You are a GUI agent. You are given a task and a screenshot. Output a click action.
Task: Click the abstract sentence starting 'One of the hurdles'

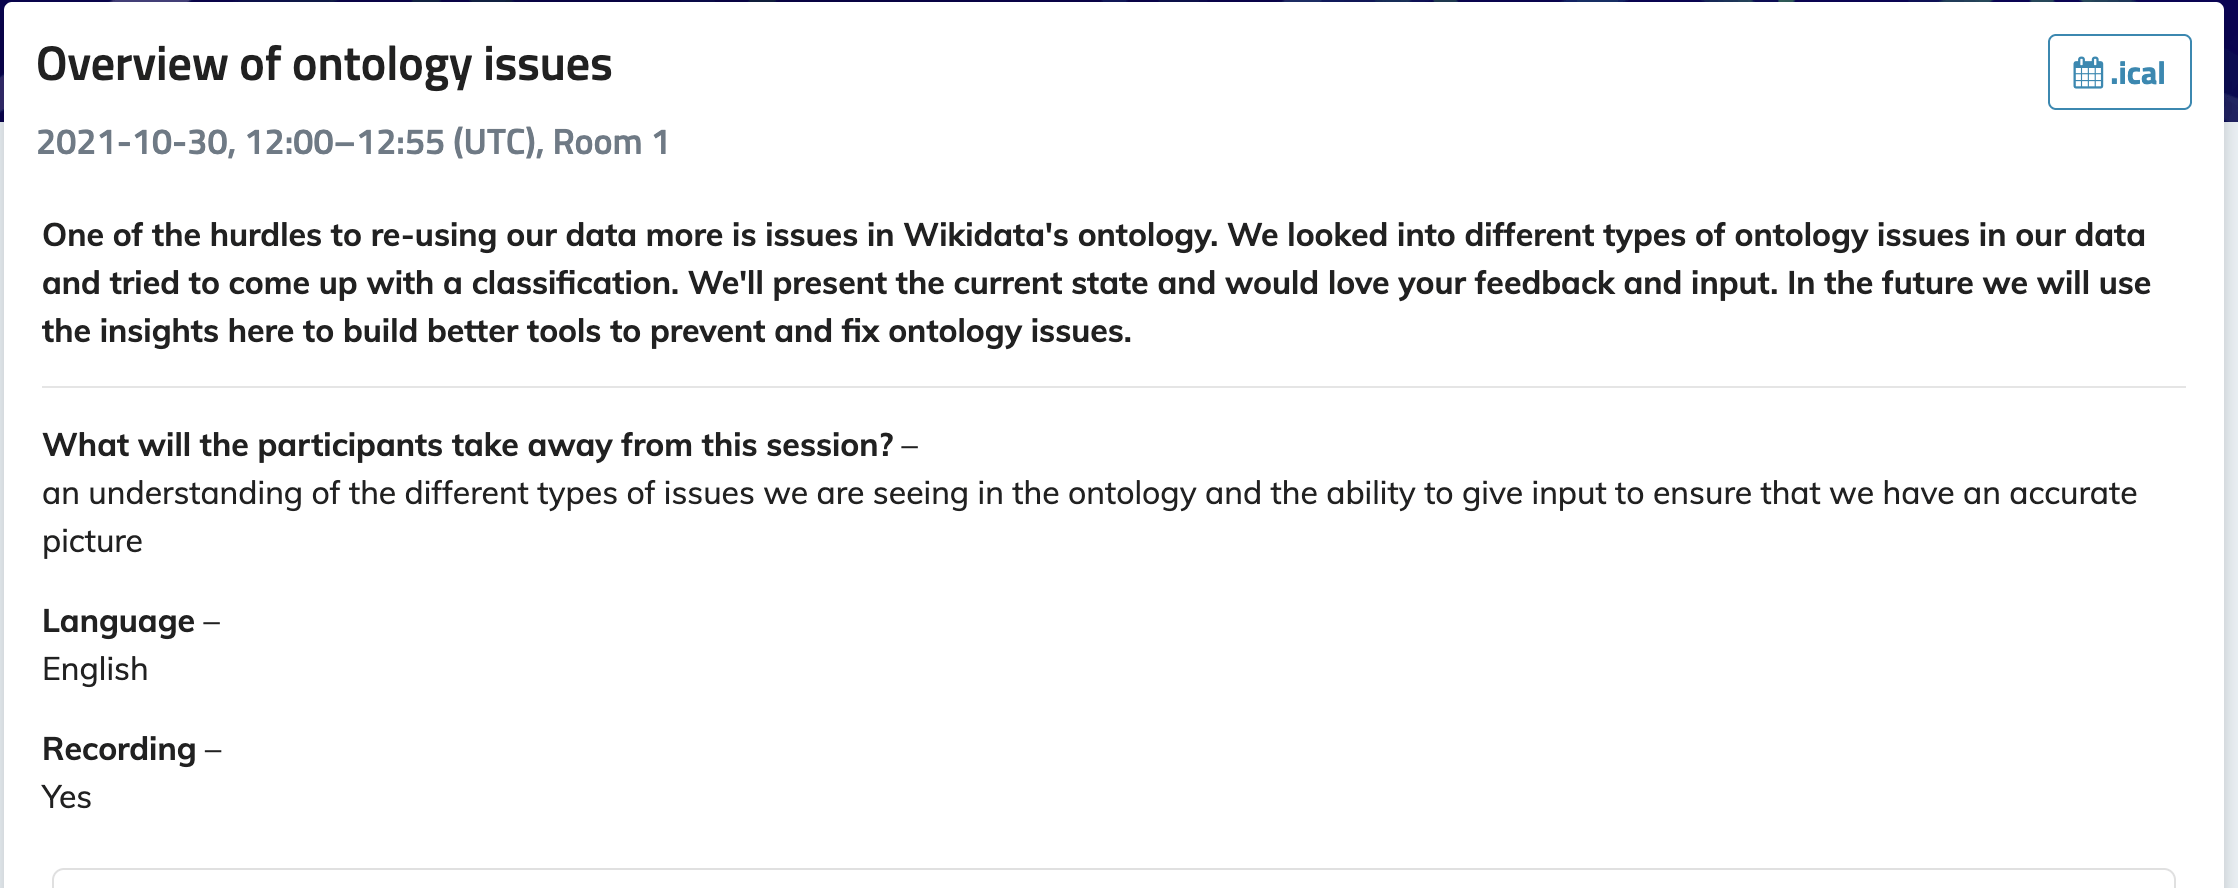point(400,235)
